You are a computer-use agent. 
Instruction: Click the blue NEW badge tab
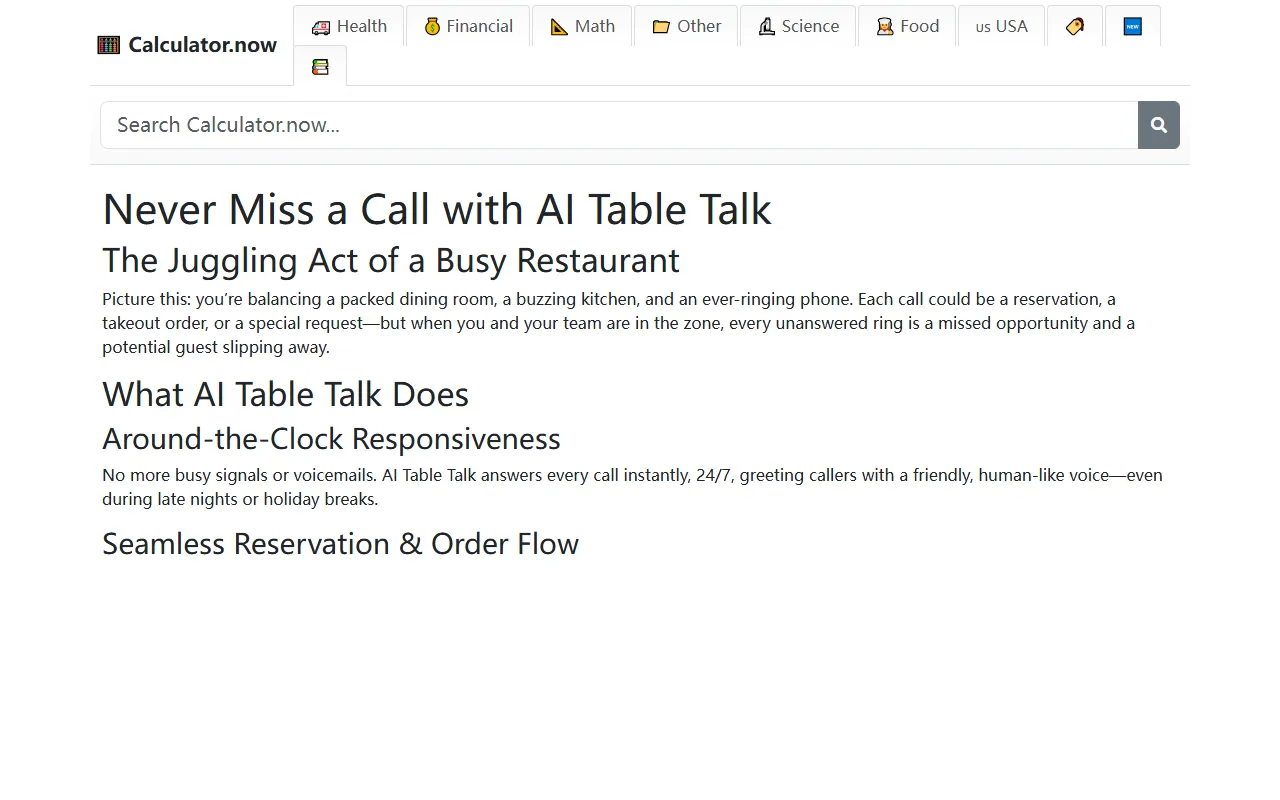[1132, 26]
